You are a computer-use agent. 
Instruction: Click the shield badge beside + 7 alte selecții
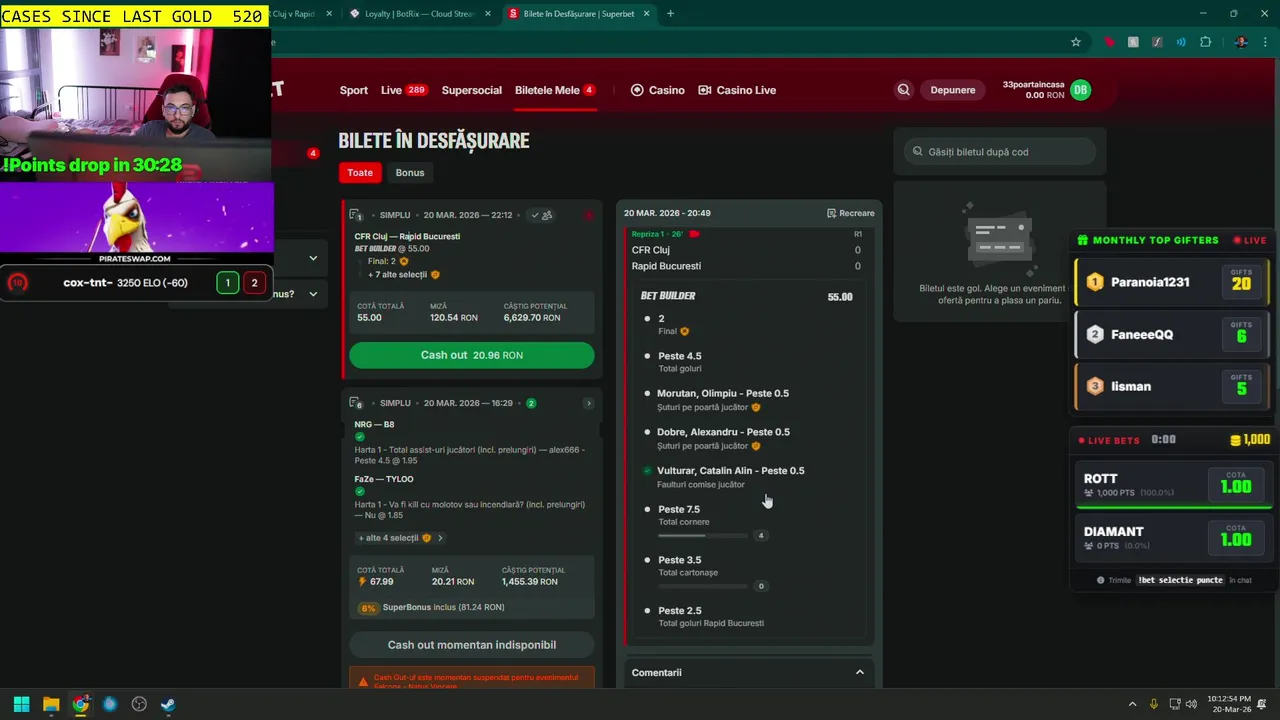(435, 274)
